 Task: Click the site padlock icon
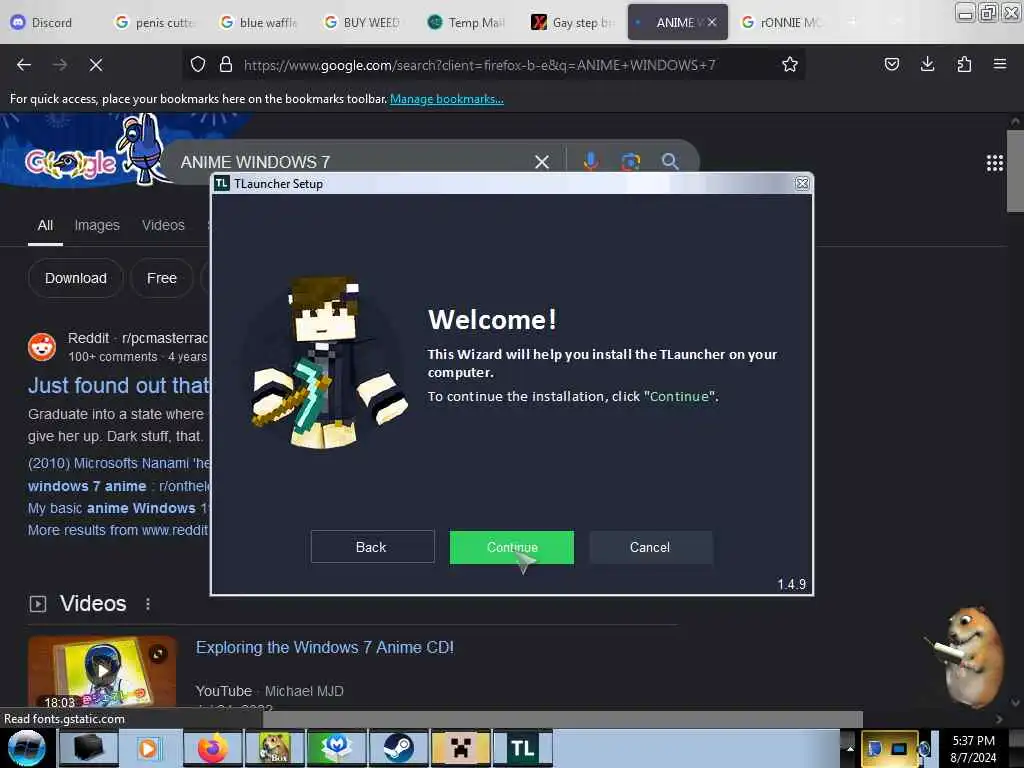pos(226,65)
